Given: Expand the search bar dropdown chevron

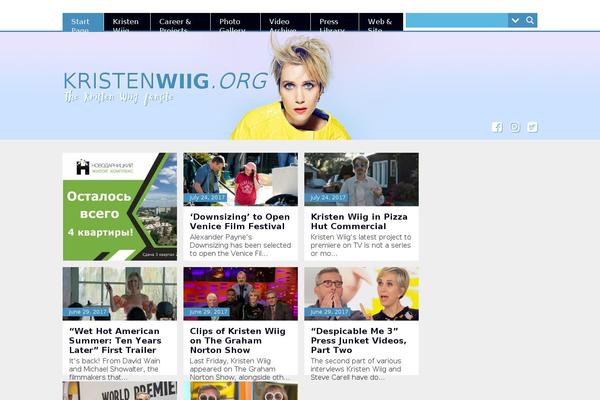Looking at the screenshot, I should [x=515, y=20].
